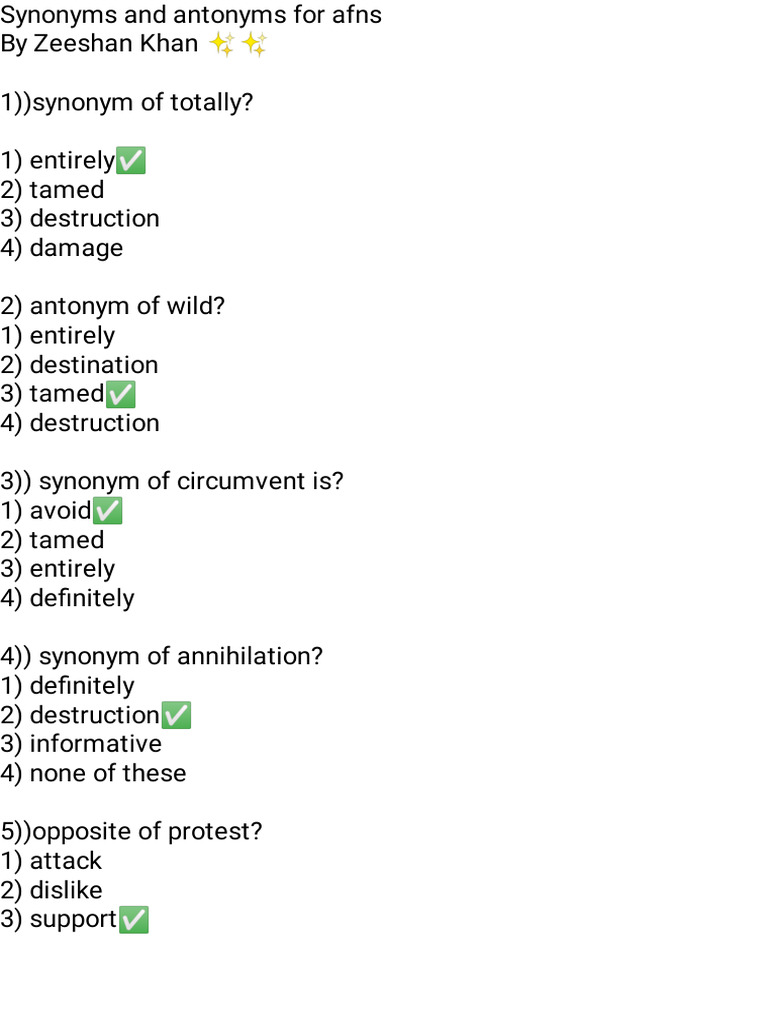Click the second sparkle emoji in the byline
768x1024 pixels.
tap(254, 44)
